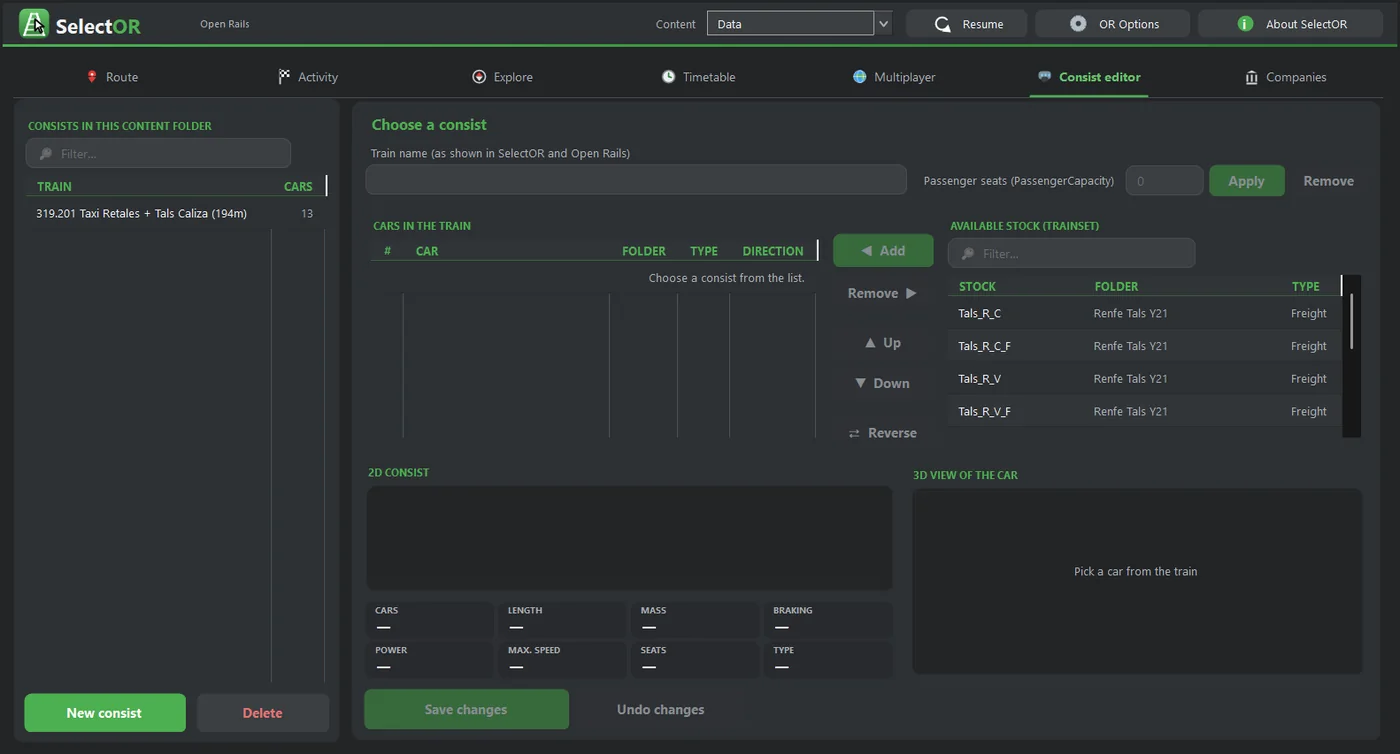Click the Route map pin icon
This screenshot has height=754, width=1400.
click(92, 77)
